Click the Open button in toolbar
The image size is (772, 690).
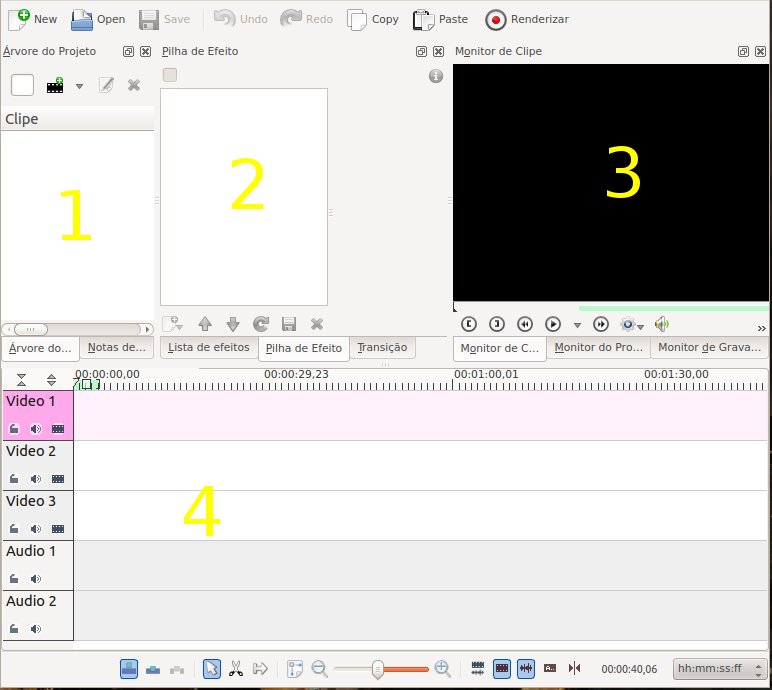click(97, 19)
